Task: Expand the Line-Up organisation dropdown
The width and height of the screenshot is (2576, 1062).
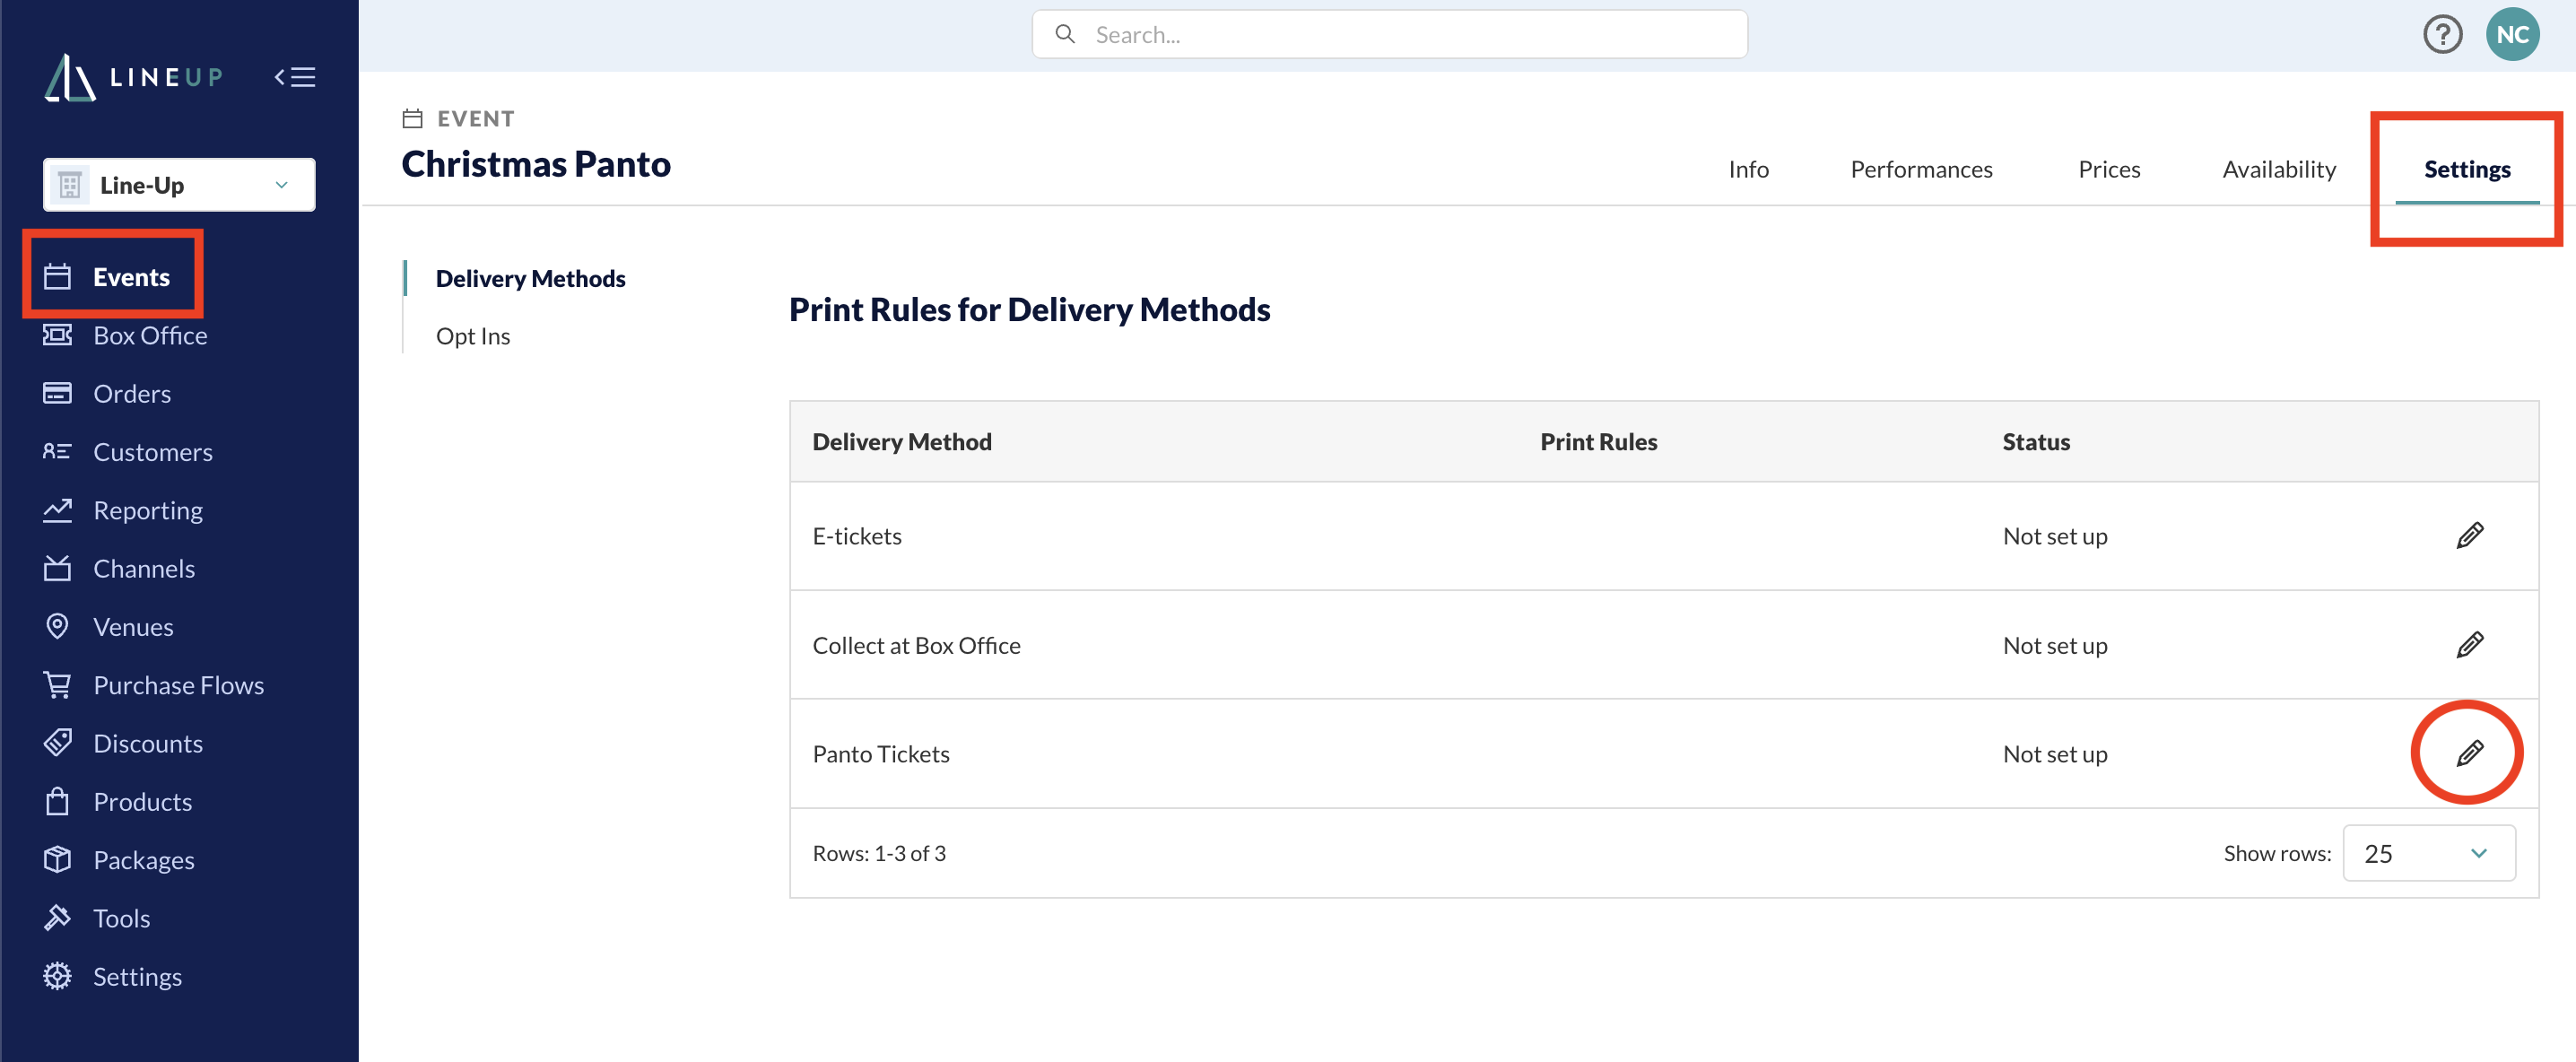Action: (179, 185)
